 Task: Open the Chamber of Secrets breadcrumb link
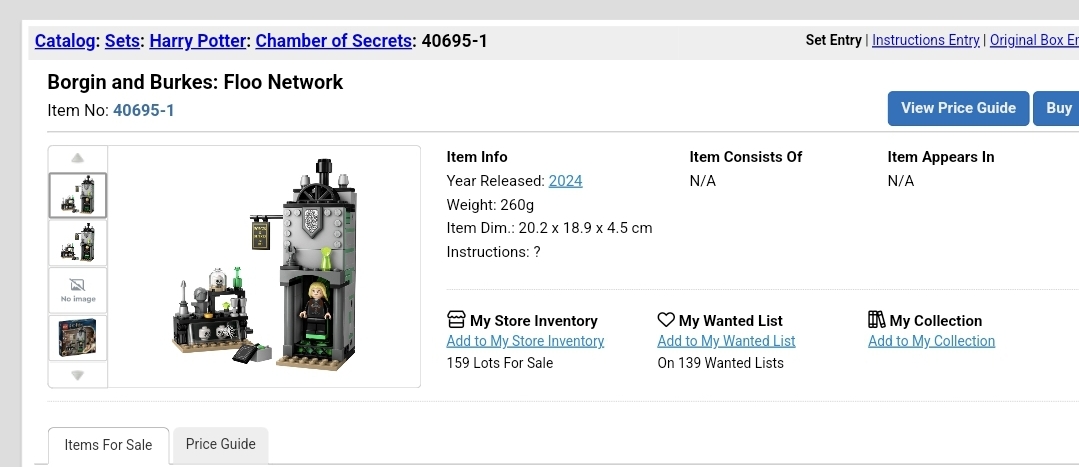(334, 41)
